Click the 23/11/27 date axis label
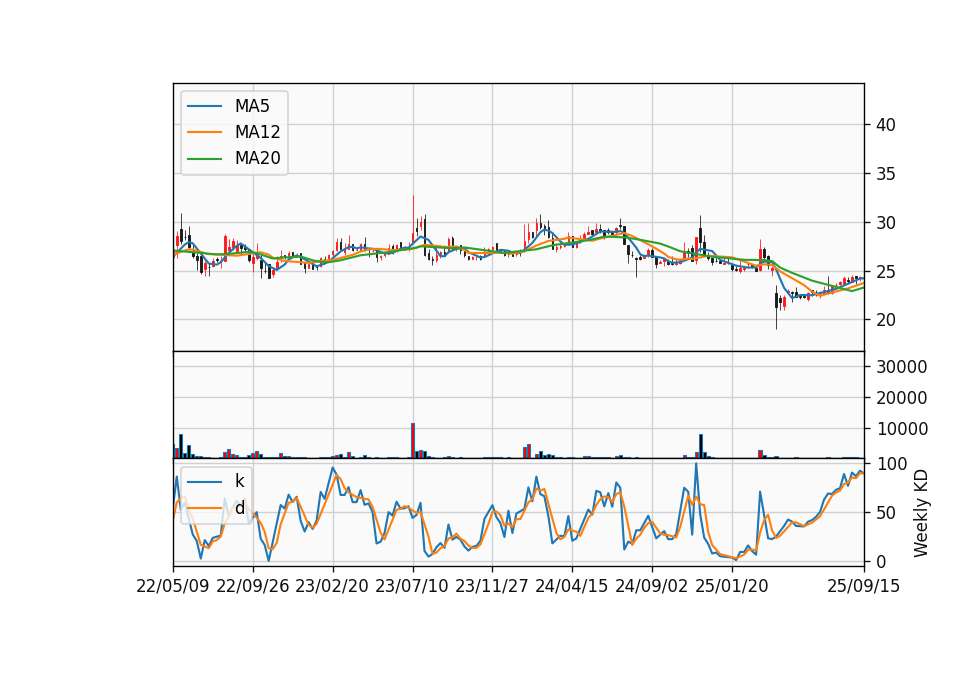The image size is (960, 690). 492,586
